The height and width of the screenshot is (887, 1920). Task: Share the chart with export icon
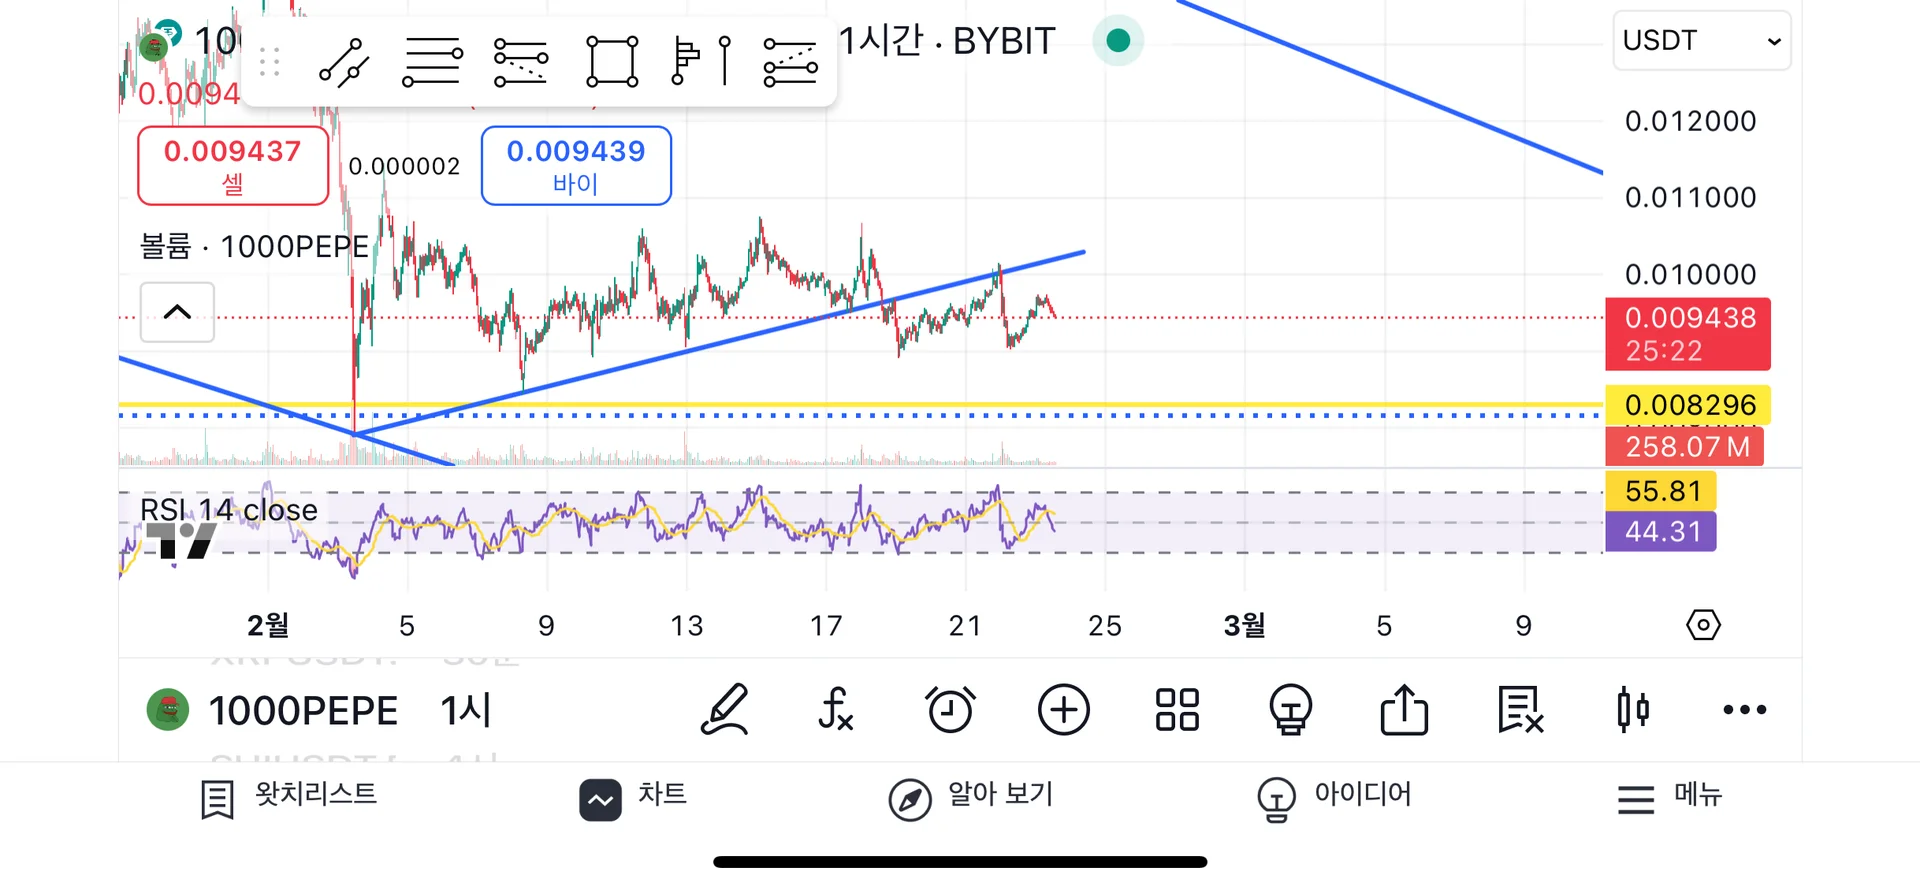click(1404, 711)
